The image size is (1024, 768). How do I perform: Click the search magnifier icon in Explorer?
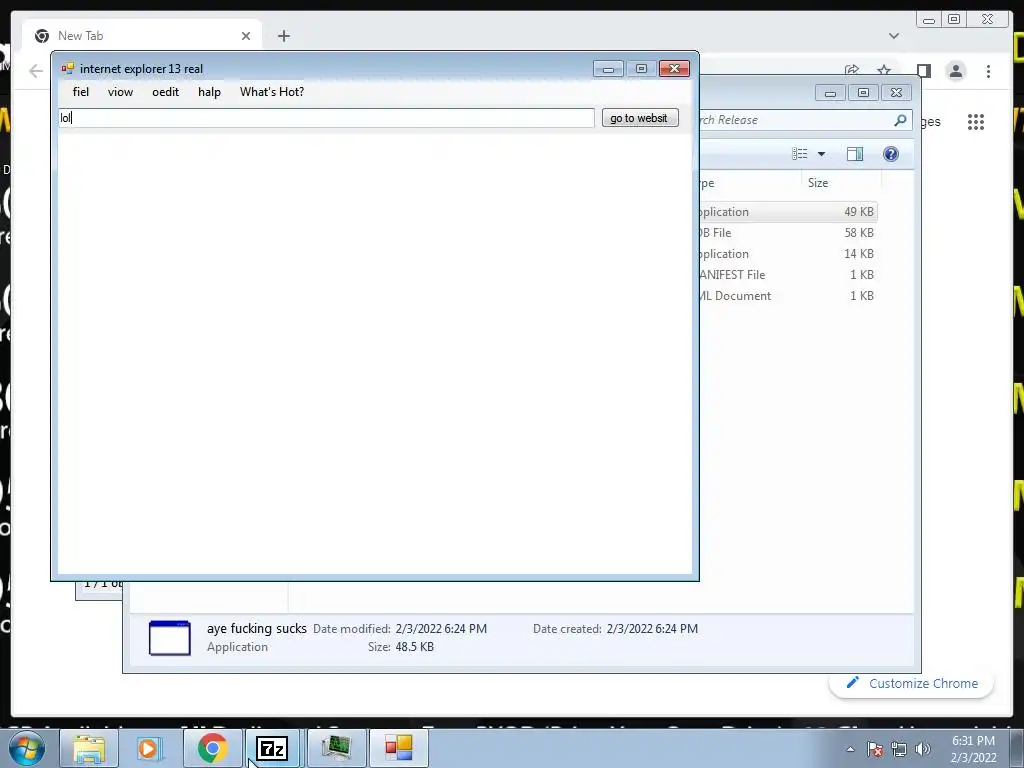click(901, 120)
